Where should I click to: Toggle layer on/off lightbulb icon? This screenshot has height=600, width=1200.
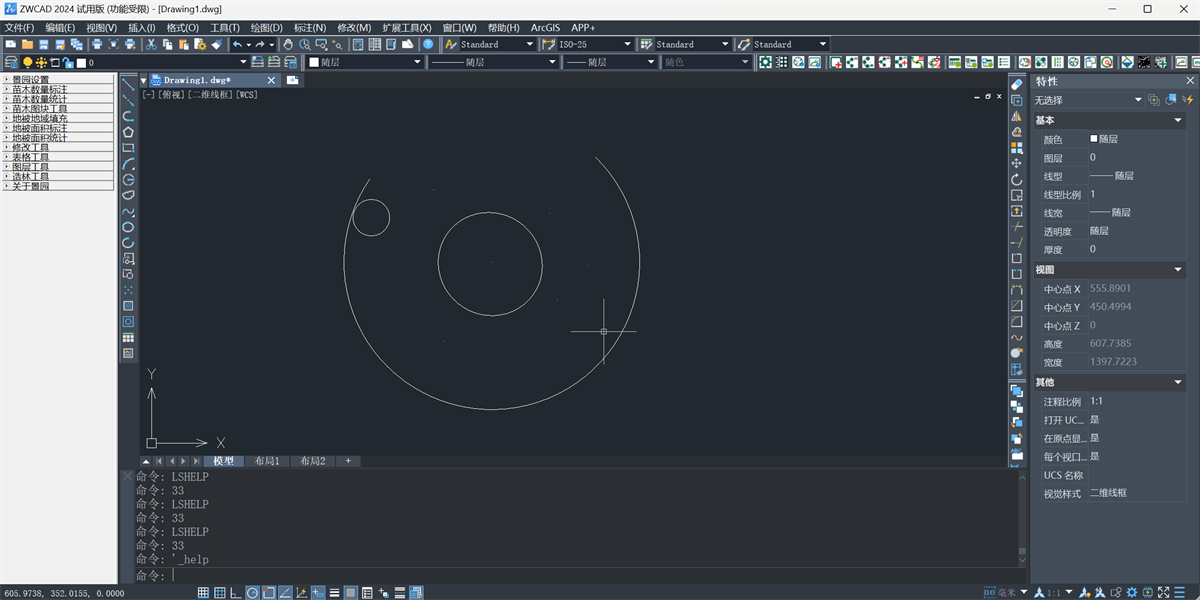click(x=27, y=62)
